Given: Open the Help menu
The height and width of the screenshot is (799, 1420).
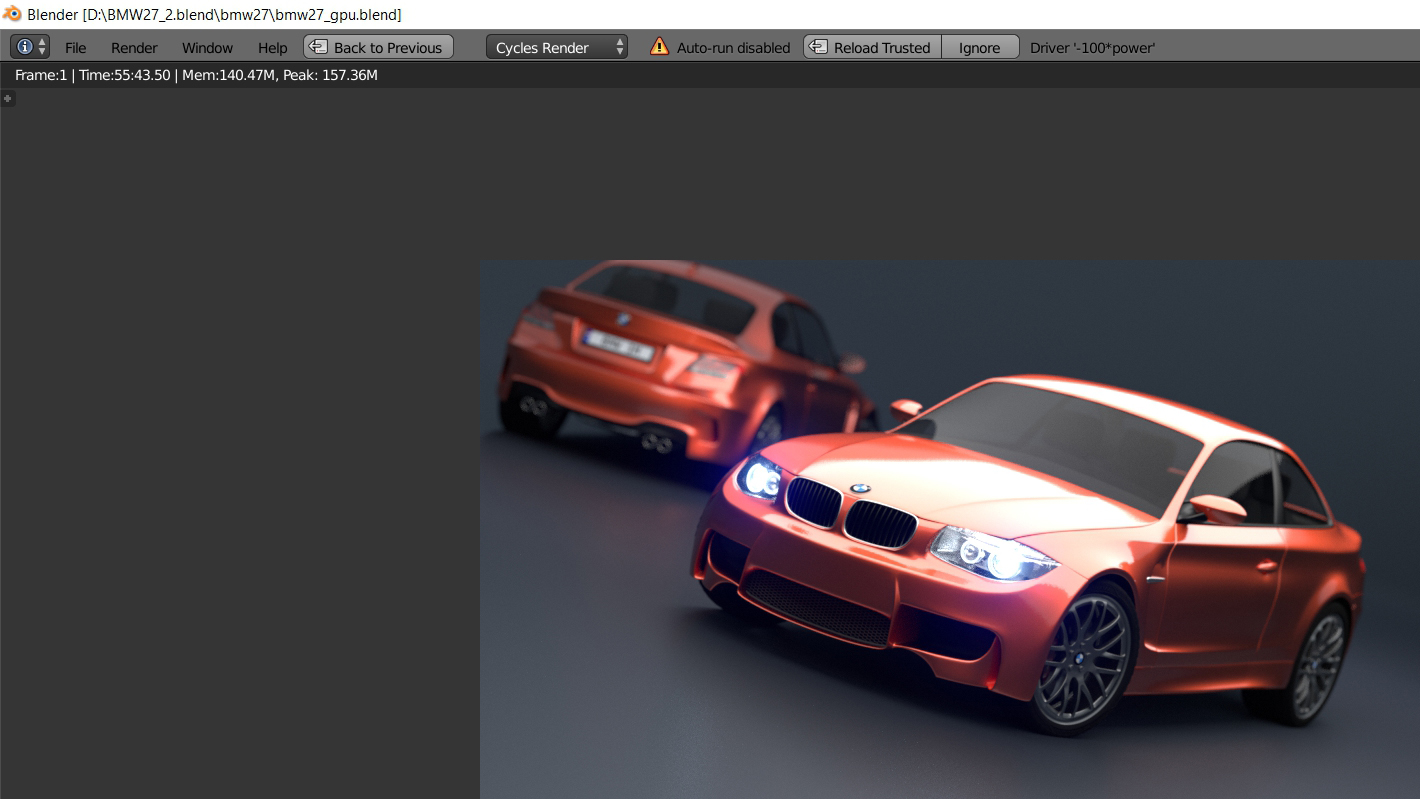Looking at the screenshot, I should (272, 47).
